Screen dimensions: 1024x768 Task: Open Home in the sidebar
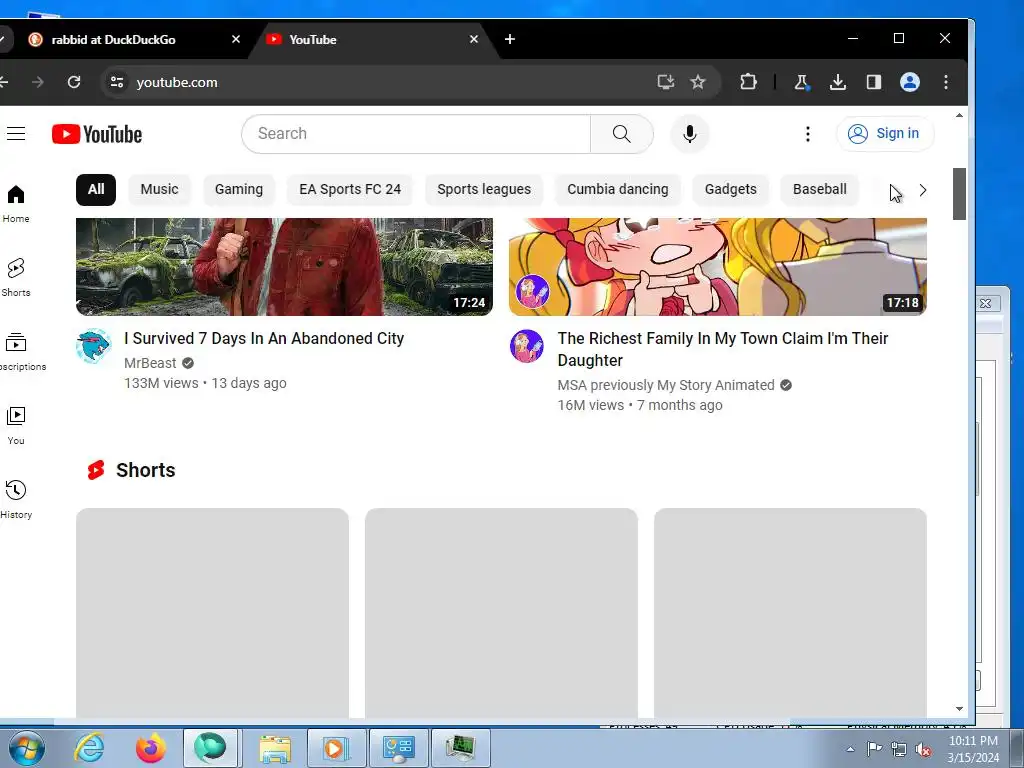[16, 204]
